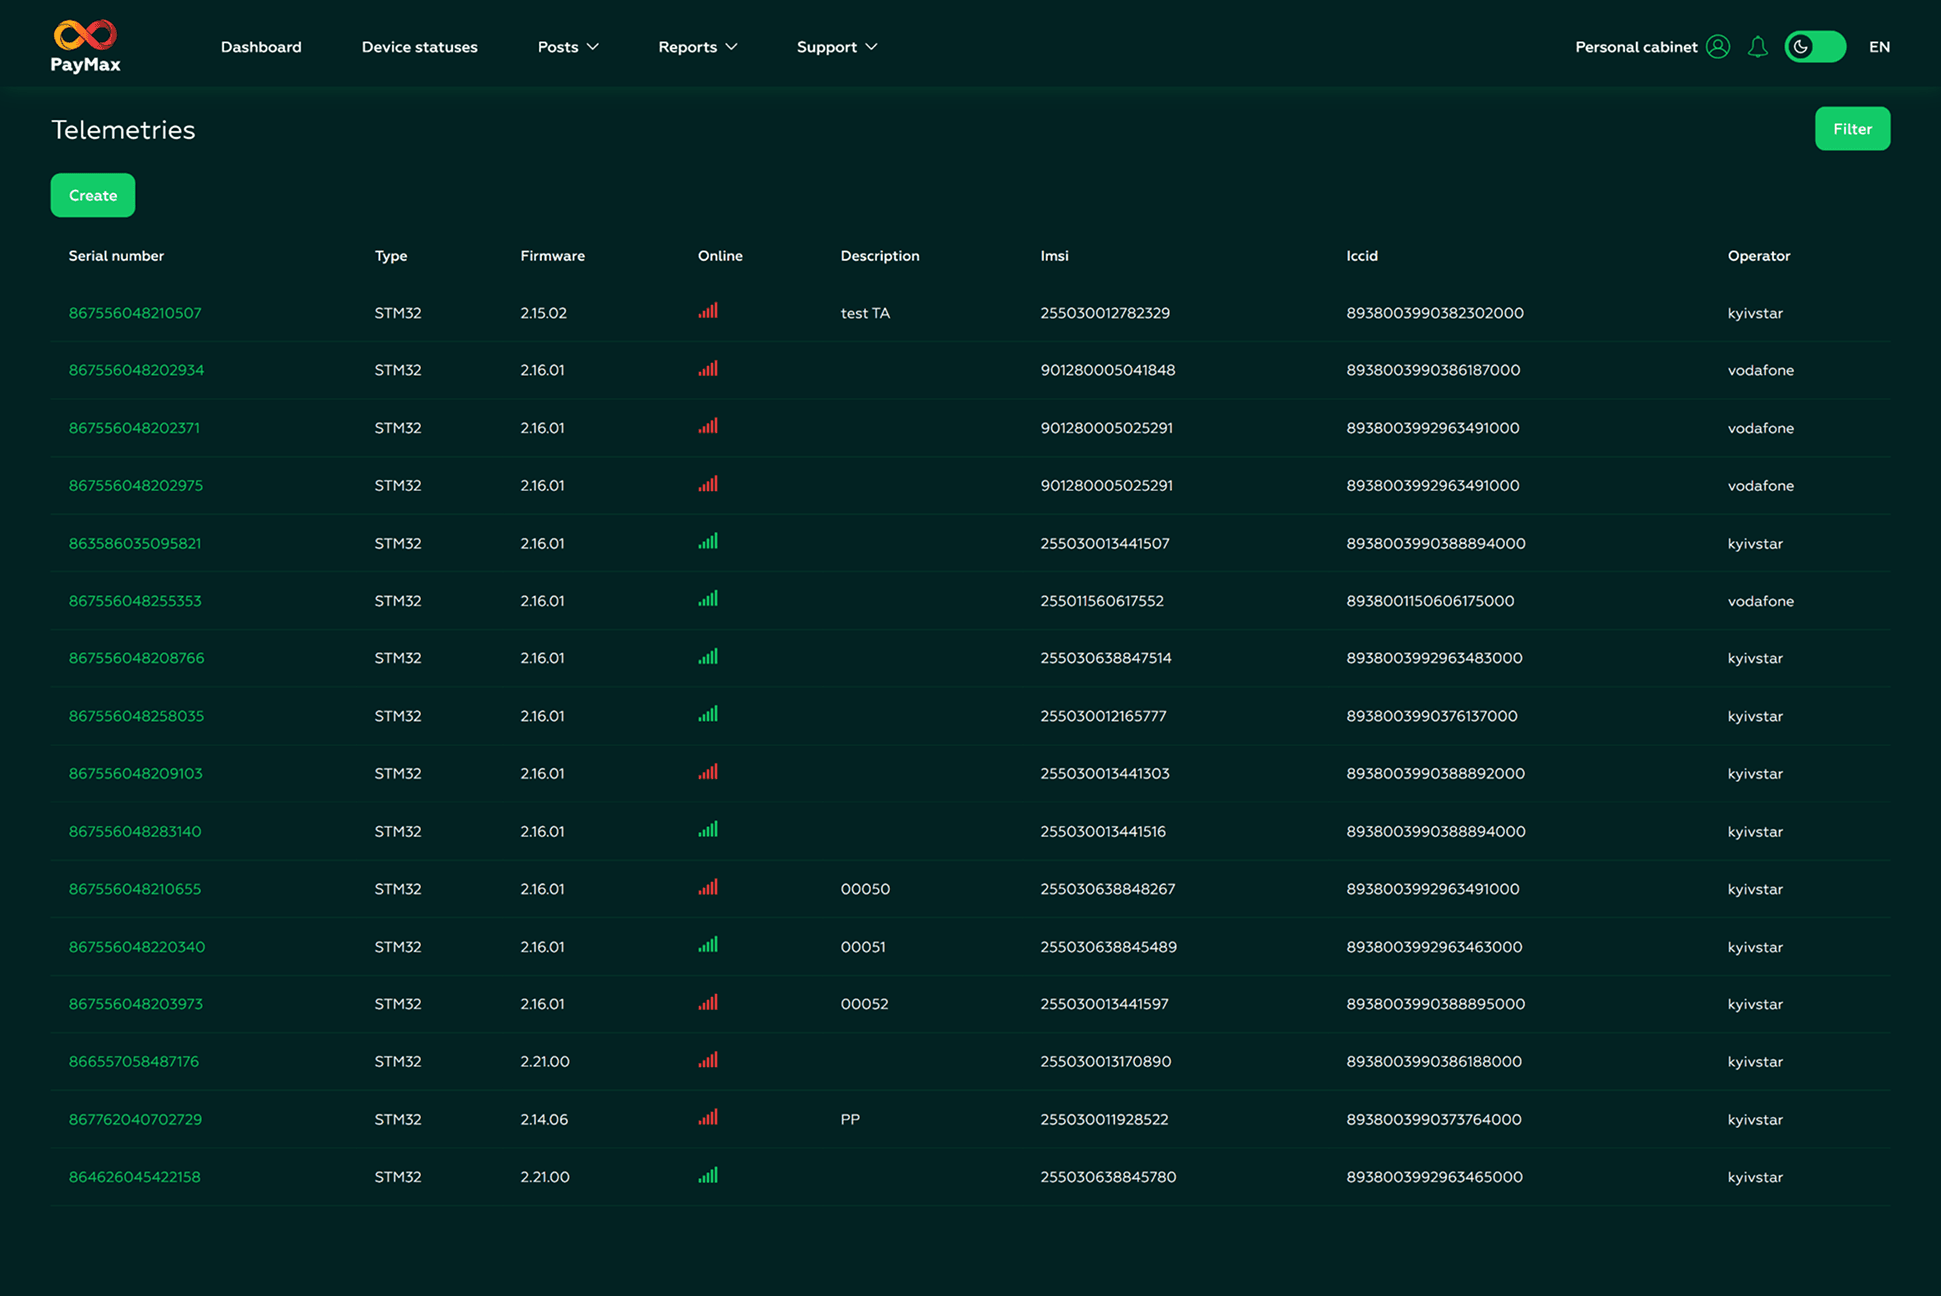Expand the Posts dropdown menu
Screen dimensions: 1941x1296
click(x=568, y=47)
